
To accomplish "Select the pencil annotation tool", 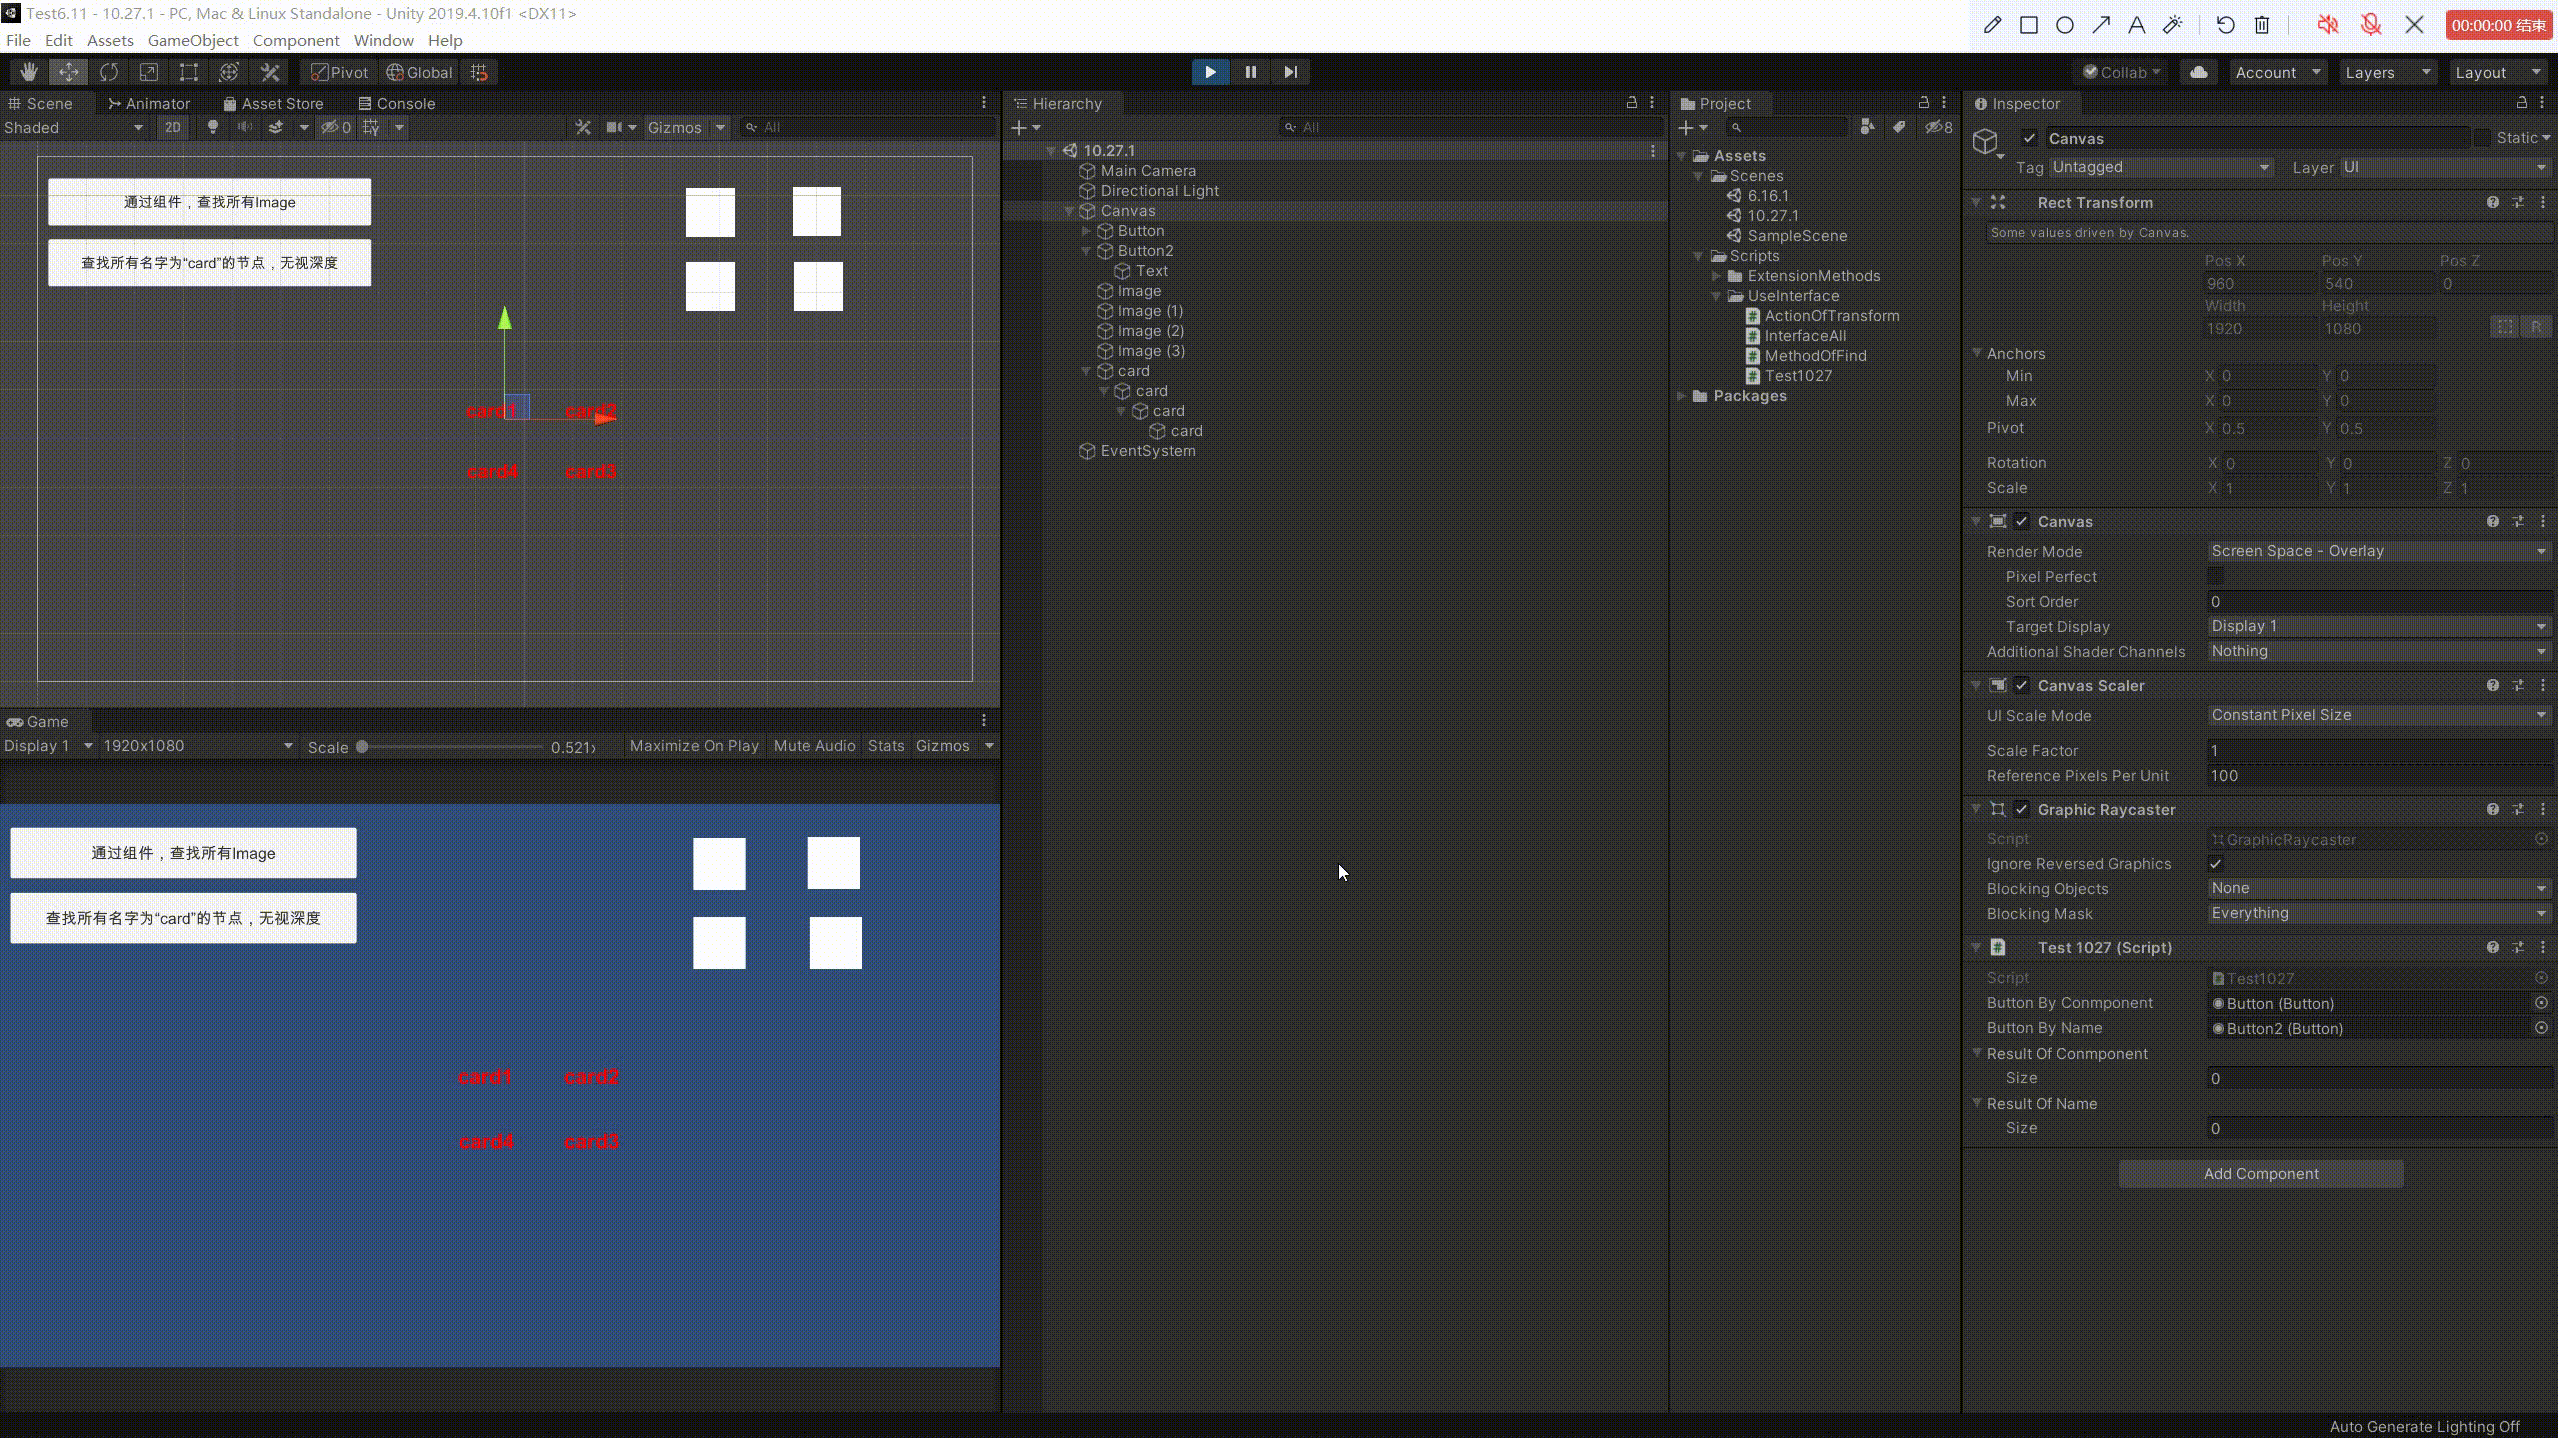I will (1992, 25).
